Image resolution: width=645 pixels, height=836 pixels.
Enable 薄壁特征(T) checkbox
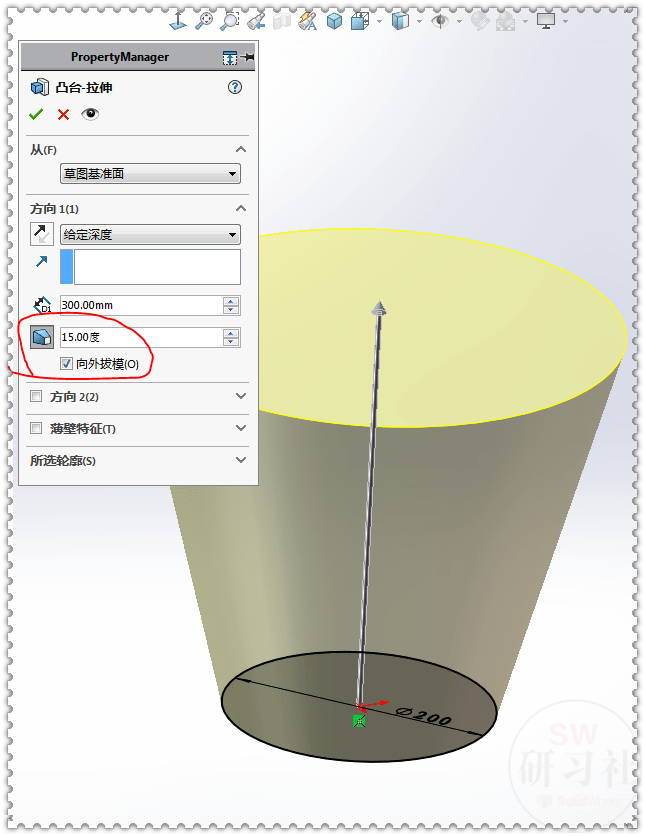pos(36,428)
